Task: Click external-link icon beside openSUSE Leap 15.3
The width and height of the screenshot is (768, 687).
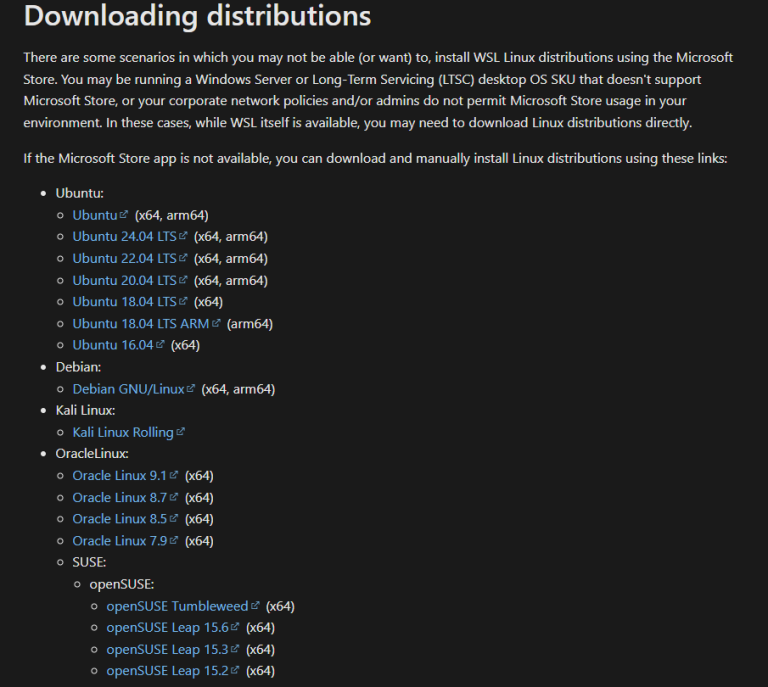Action: coord(235,648)
